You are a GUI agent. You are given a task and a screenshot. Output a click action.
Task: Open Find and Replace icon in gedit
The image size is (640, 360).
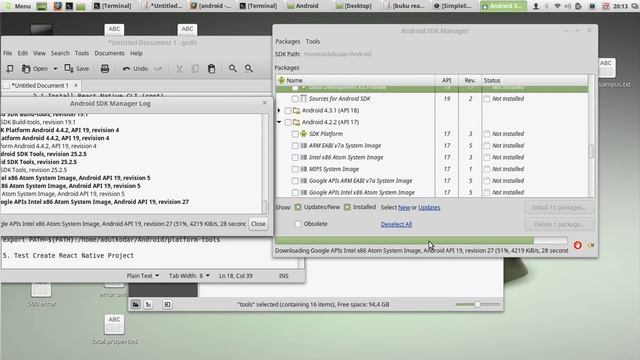(249, 69)
